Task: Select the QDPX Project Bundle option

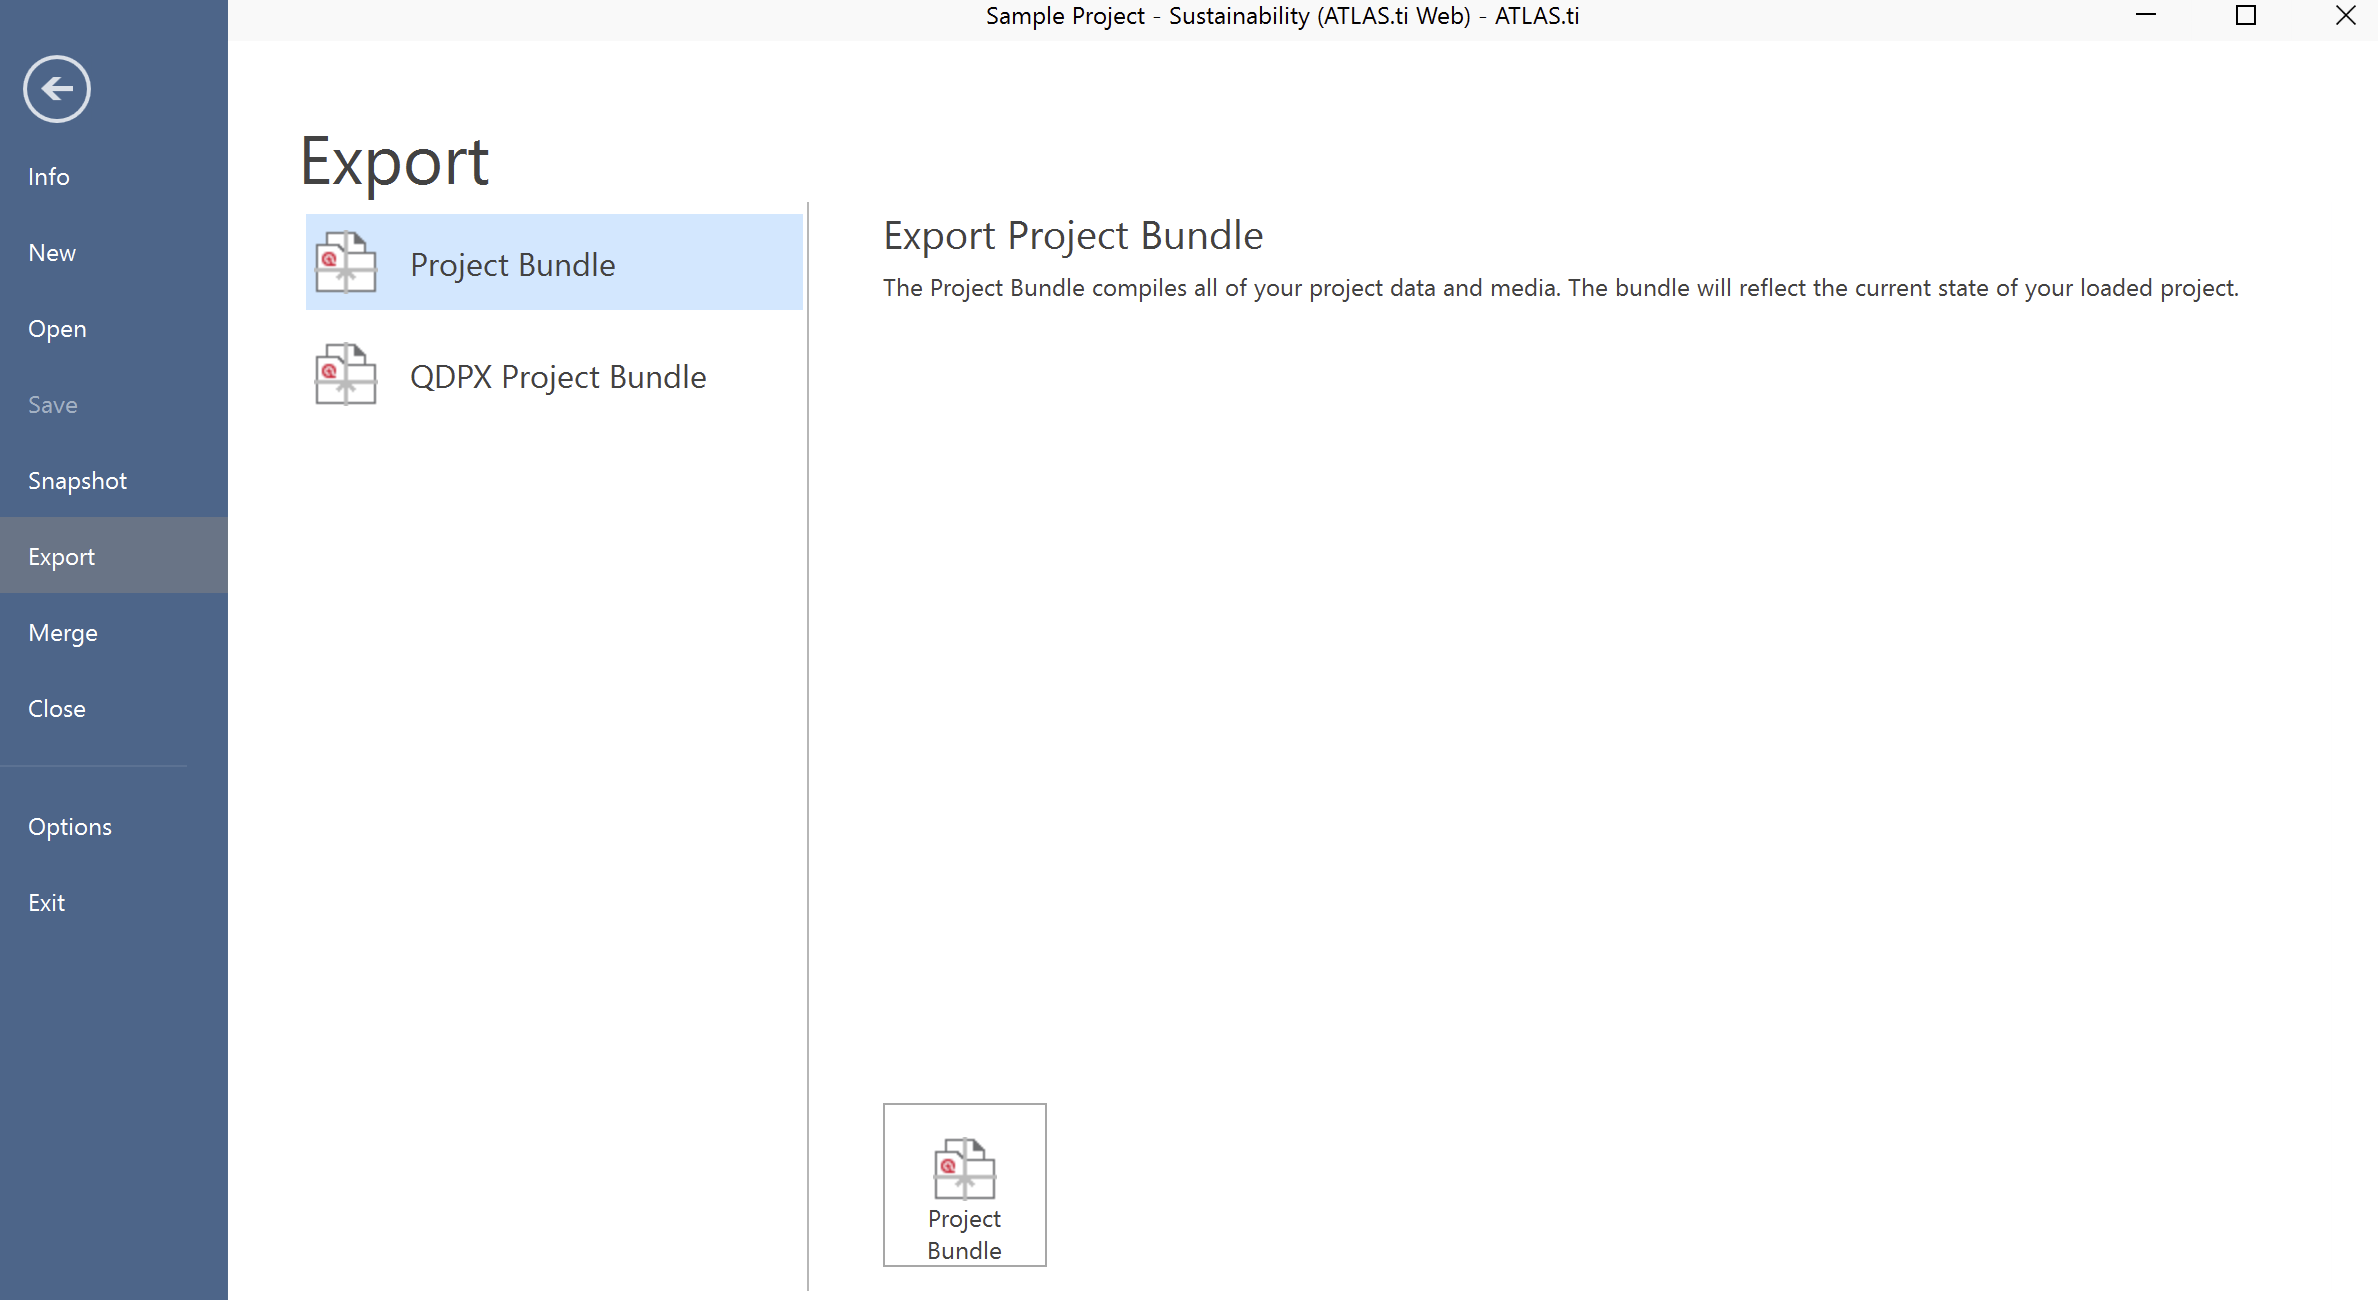Action: coord(558,377)
